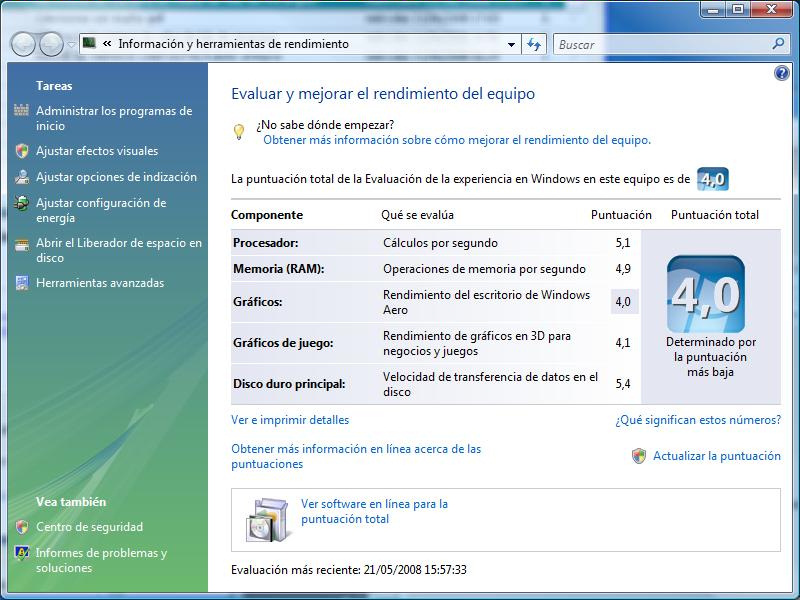This screenshot has width=800, height=600.
Task: Click the refresh icon beside address bar
Action: [534, 44]
